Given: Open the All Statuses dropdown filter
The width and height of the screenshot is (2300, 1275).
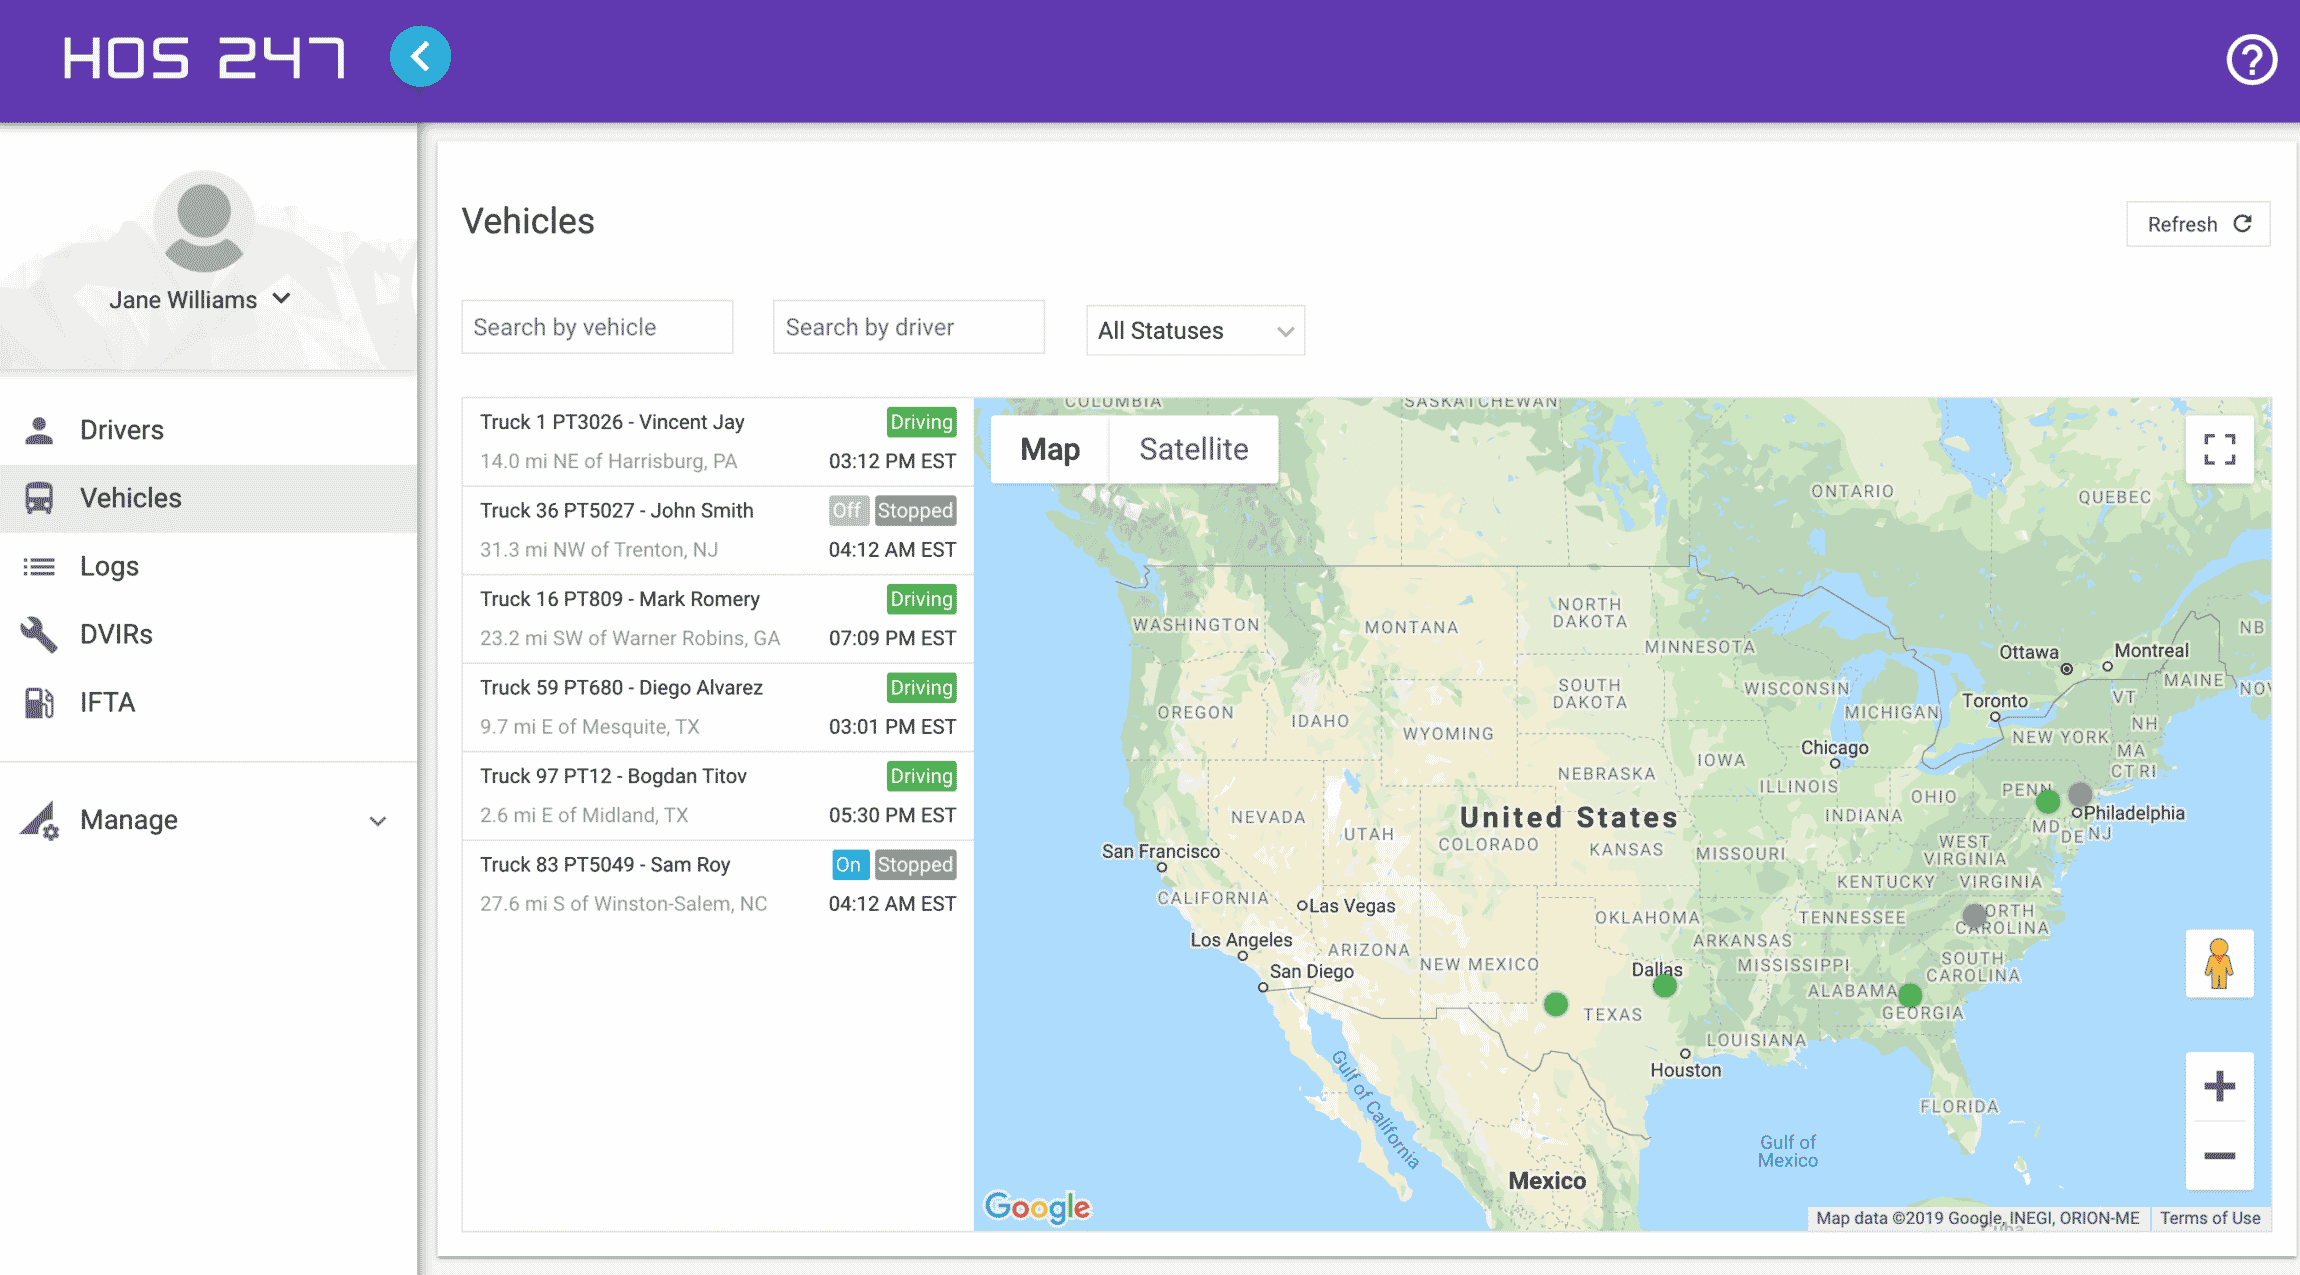Looking at the screenshot, I should point(1195,331).
